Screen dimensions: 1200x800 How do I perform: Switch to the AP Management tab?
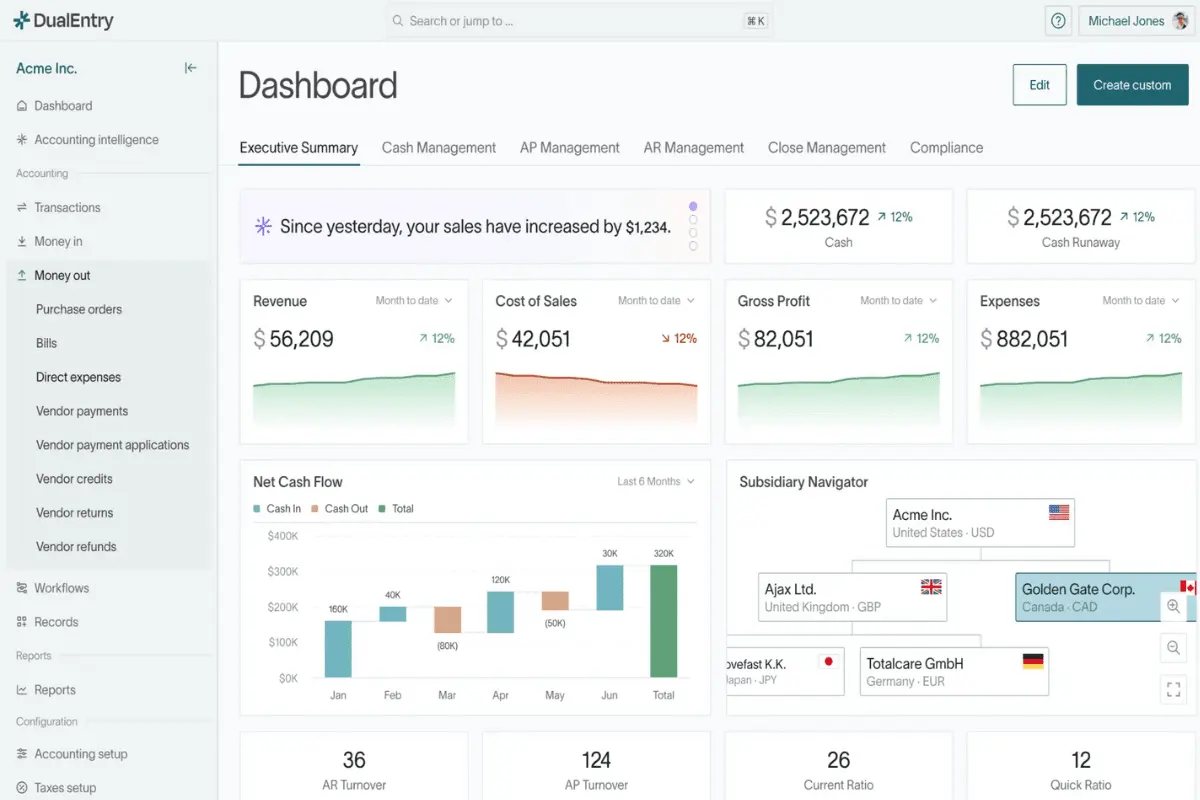pos(570,148)
